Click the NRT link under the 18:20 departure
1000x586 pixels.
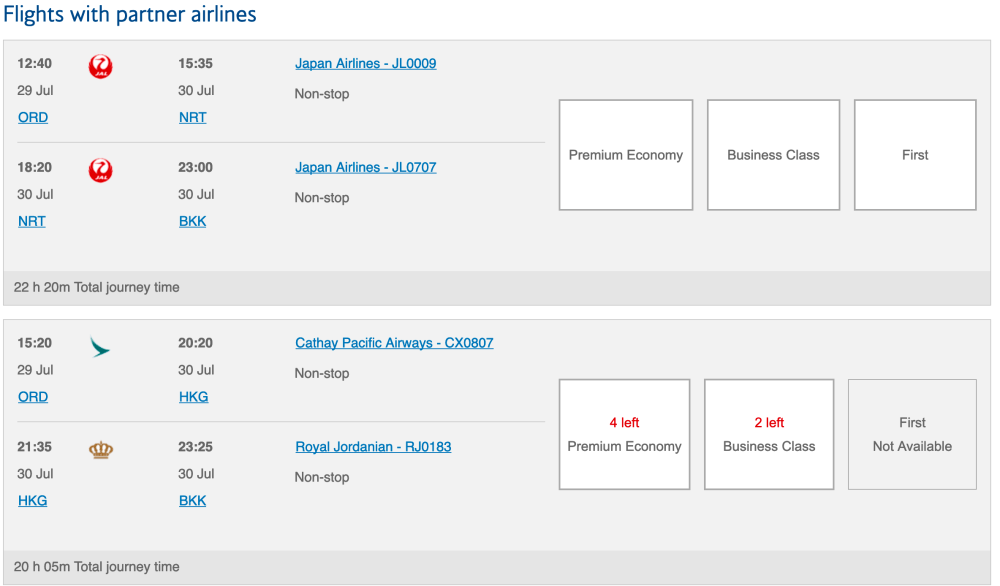[x=32, y=222]
